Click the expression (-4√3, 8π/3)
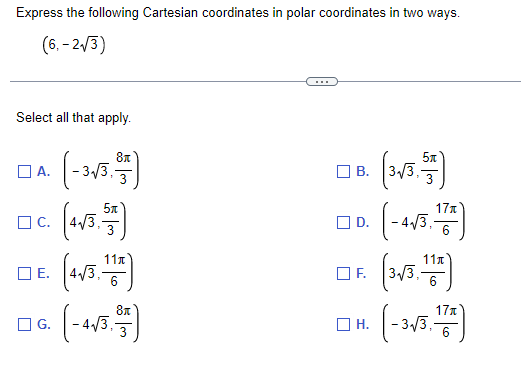 [101, 323]
